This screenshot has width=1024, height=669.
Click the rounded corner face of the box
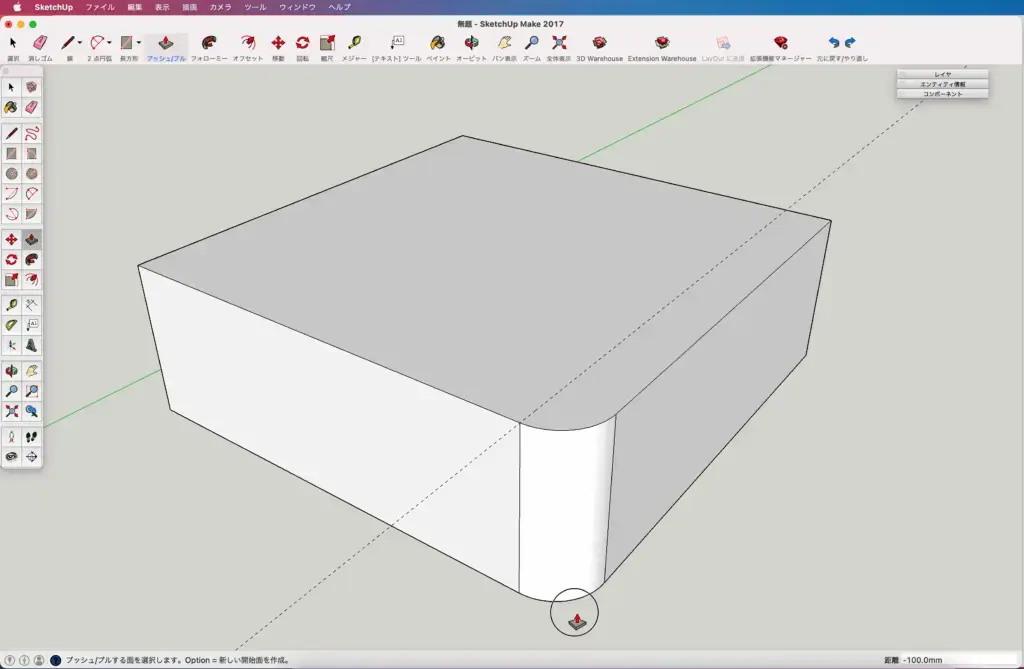[x=565, y=510]
